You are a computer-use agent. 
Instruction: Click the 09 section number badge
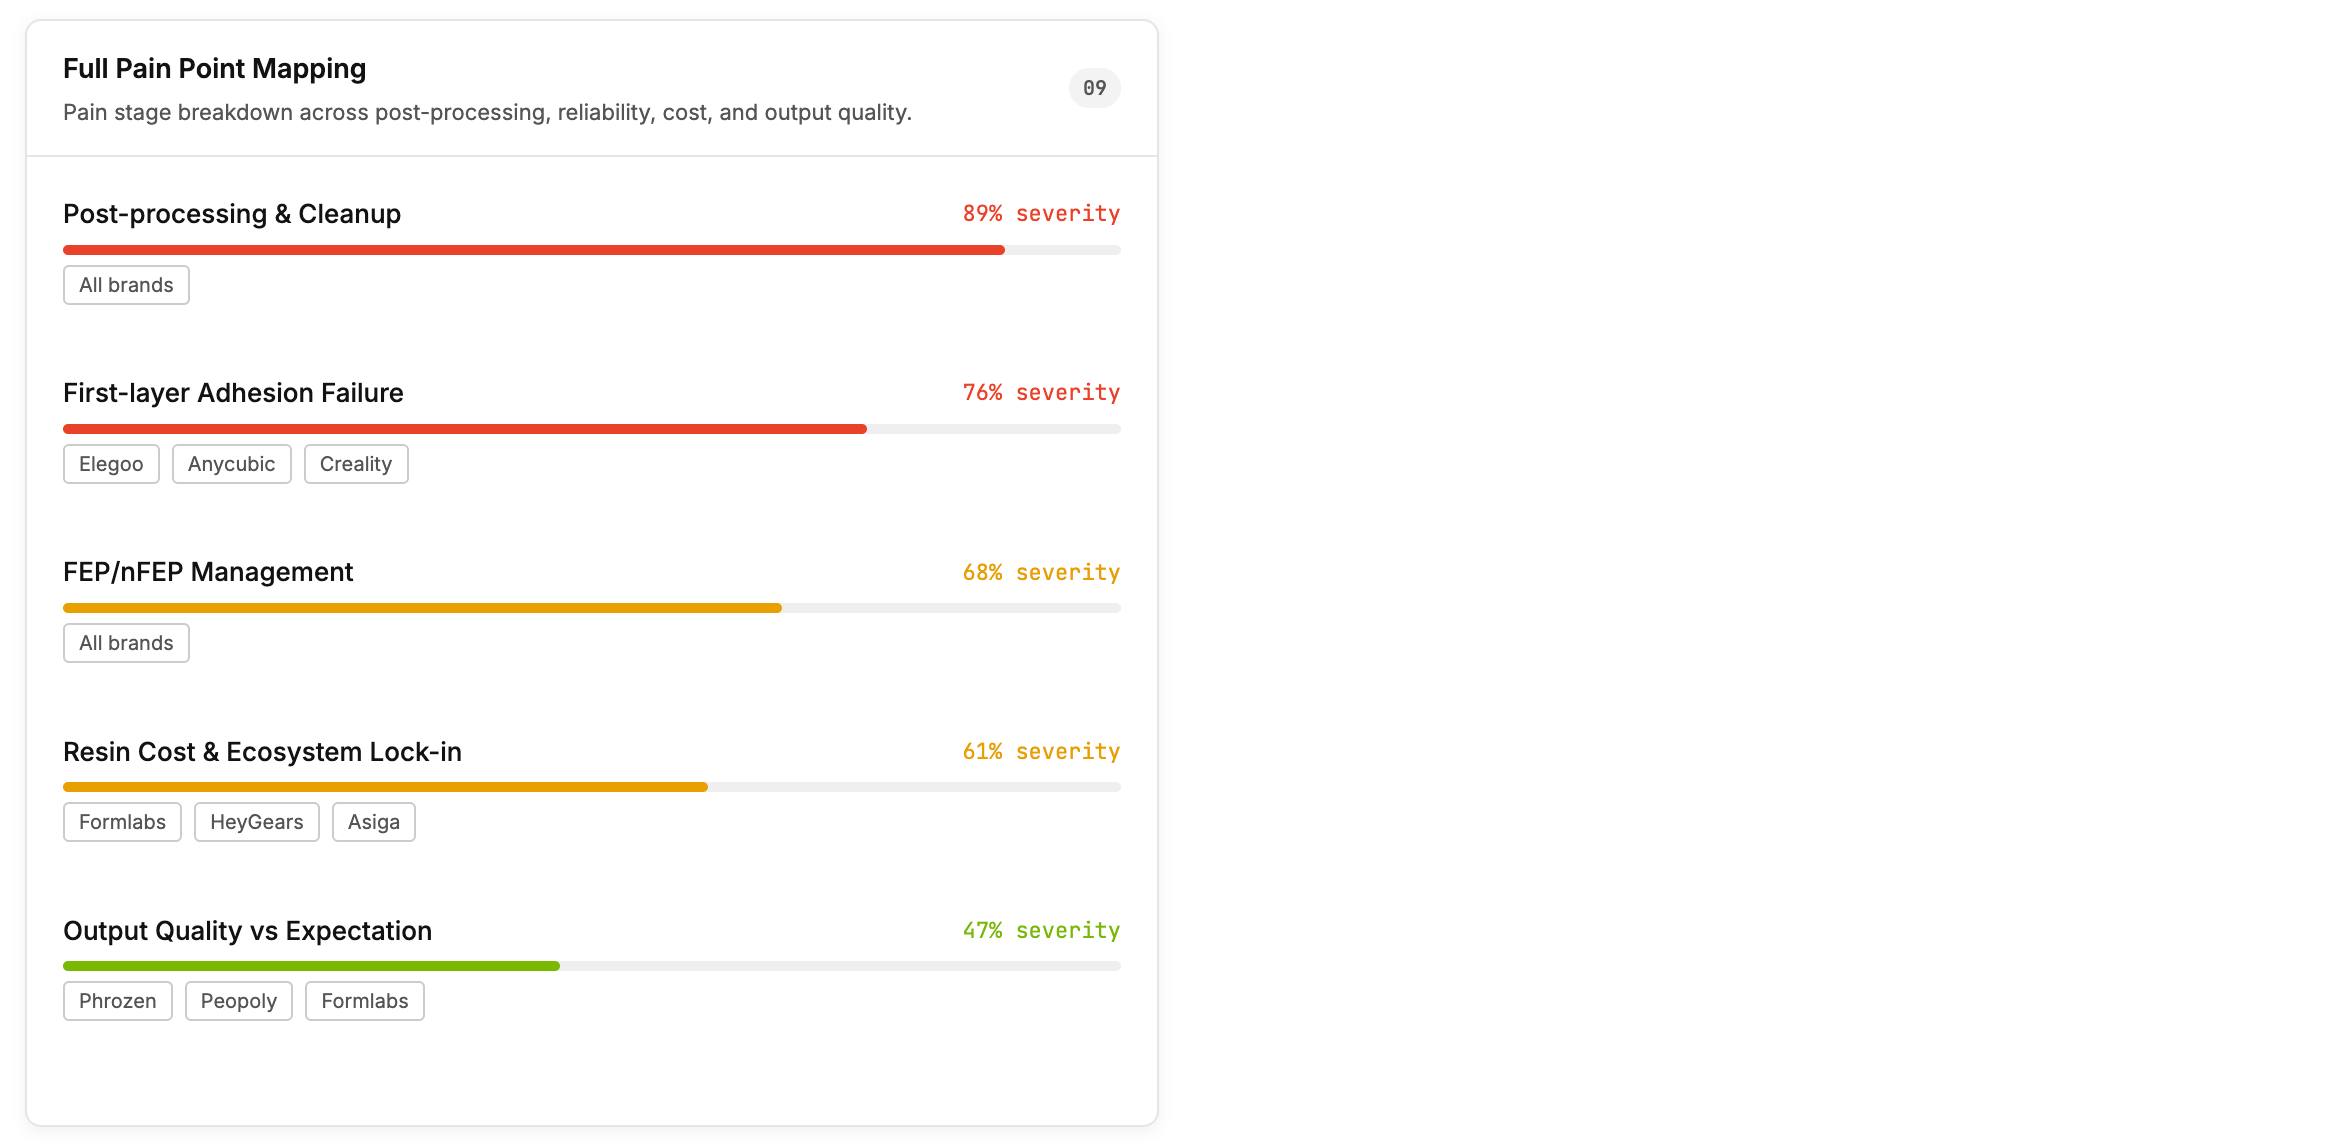[x=1094, y=88]
